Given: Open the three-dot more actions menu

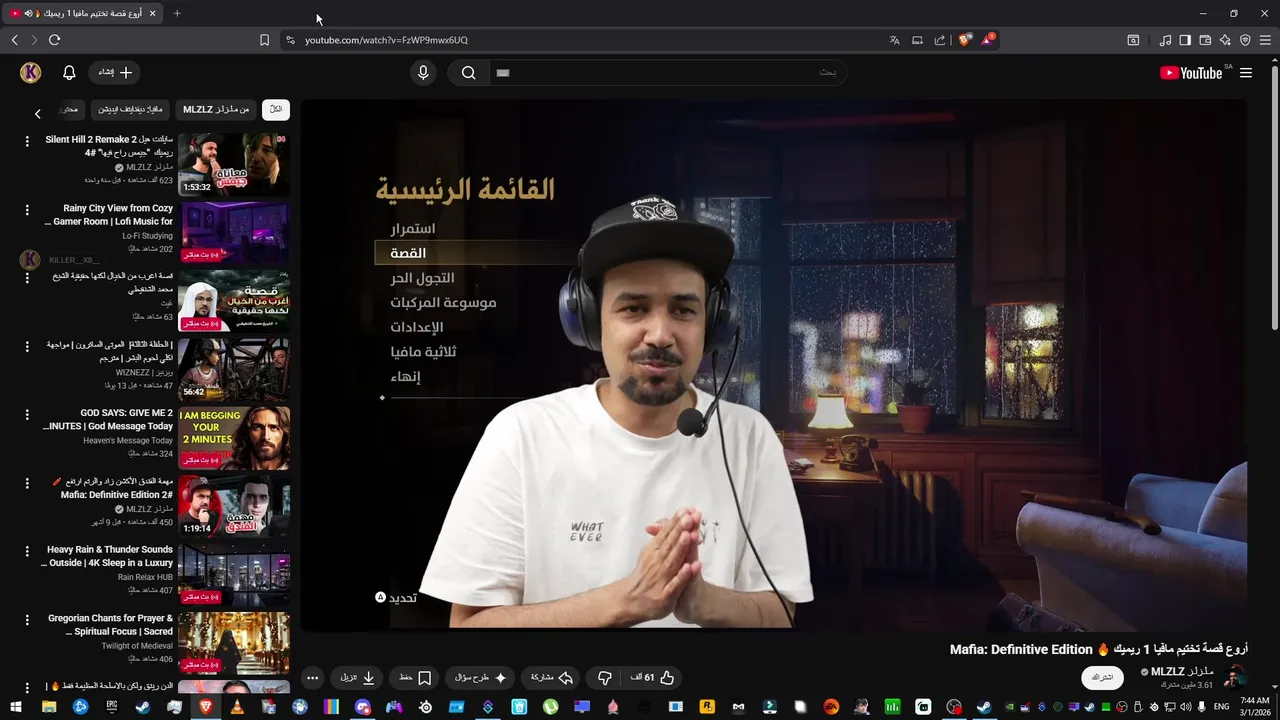Looking at the screenshot, I should coord(312,677).
